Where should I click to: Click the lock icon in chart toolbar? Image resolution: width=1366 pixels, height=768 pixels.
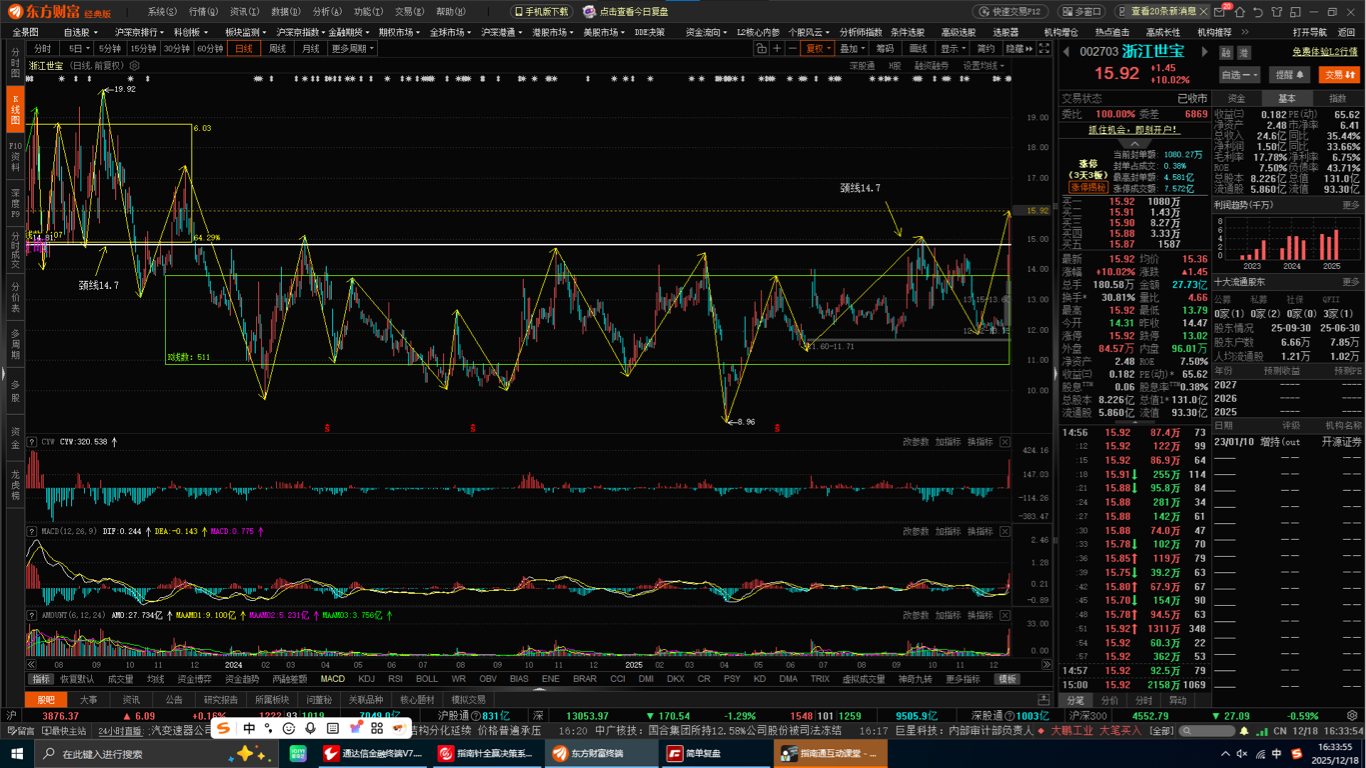pos(761,48)
